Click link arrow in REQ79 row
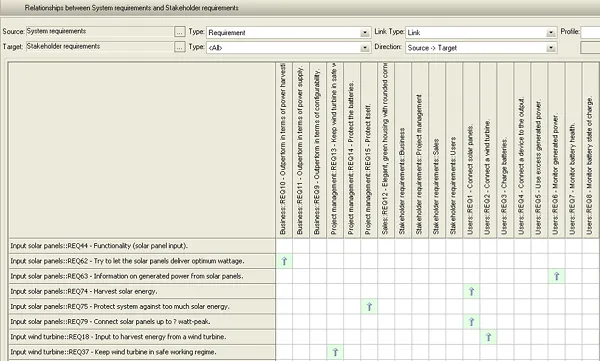Image resolution: width=600 pixels, height=361 pixels. point(471,322)
